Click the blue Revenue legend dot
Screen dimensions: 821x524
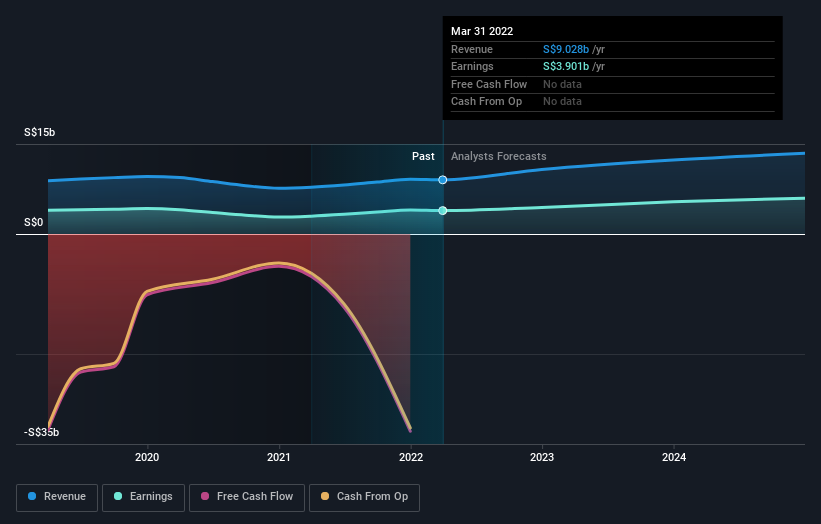[x=33, y=496]
